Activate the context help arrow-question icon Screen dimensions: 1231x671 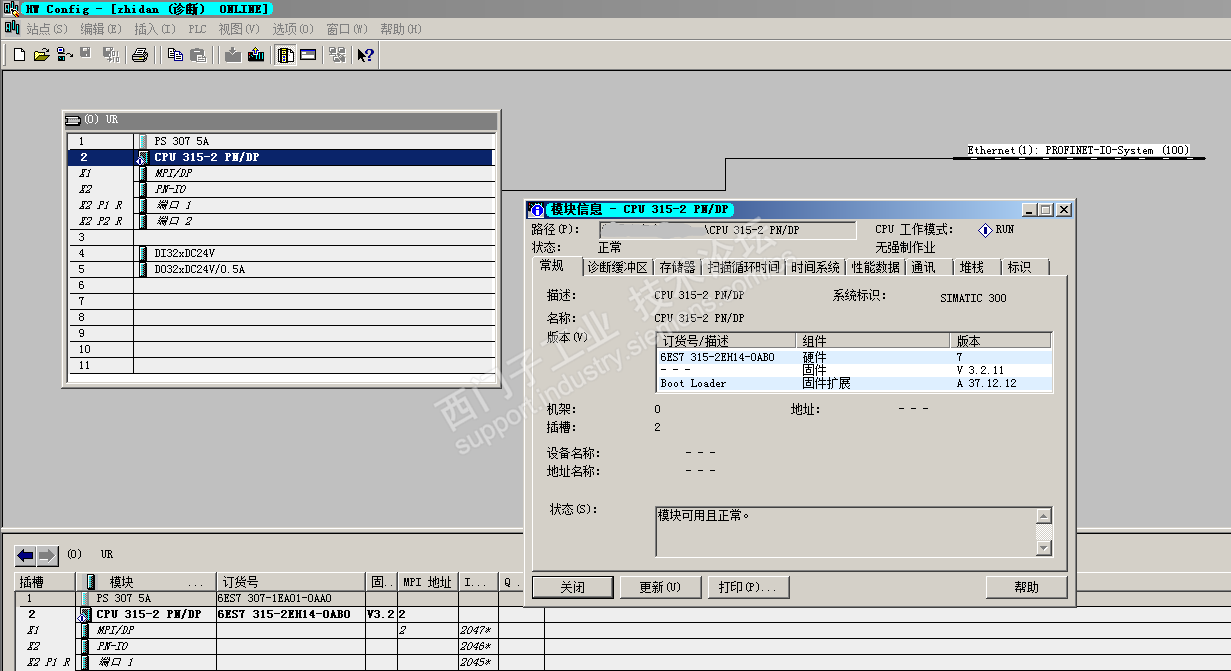point(366,55)
